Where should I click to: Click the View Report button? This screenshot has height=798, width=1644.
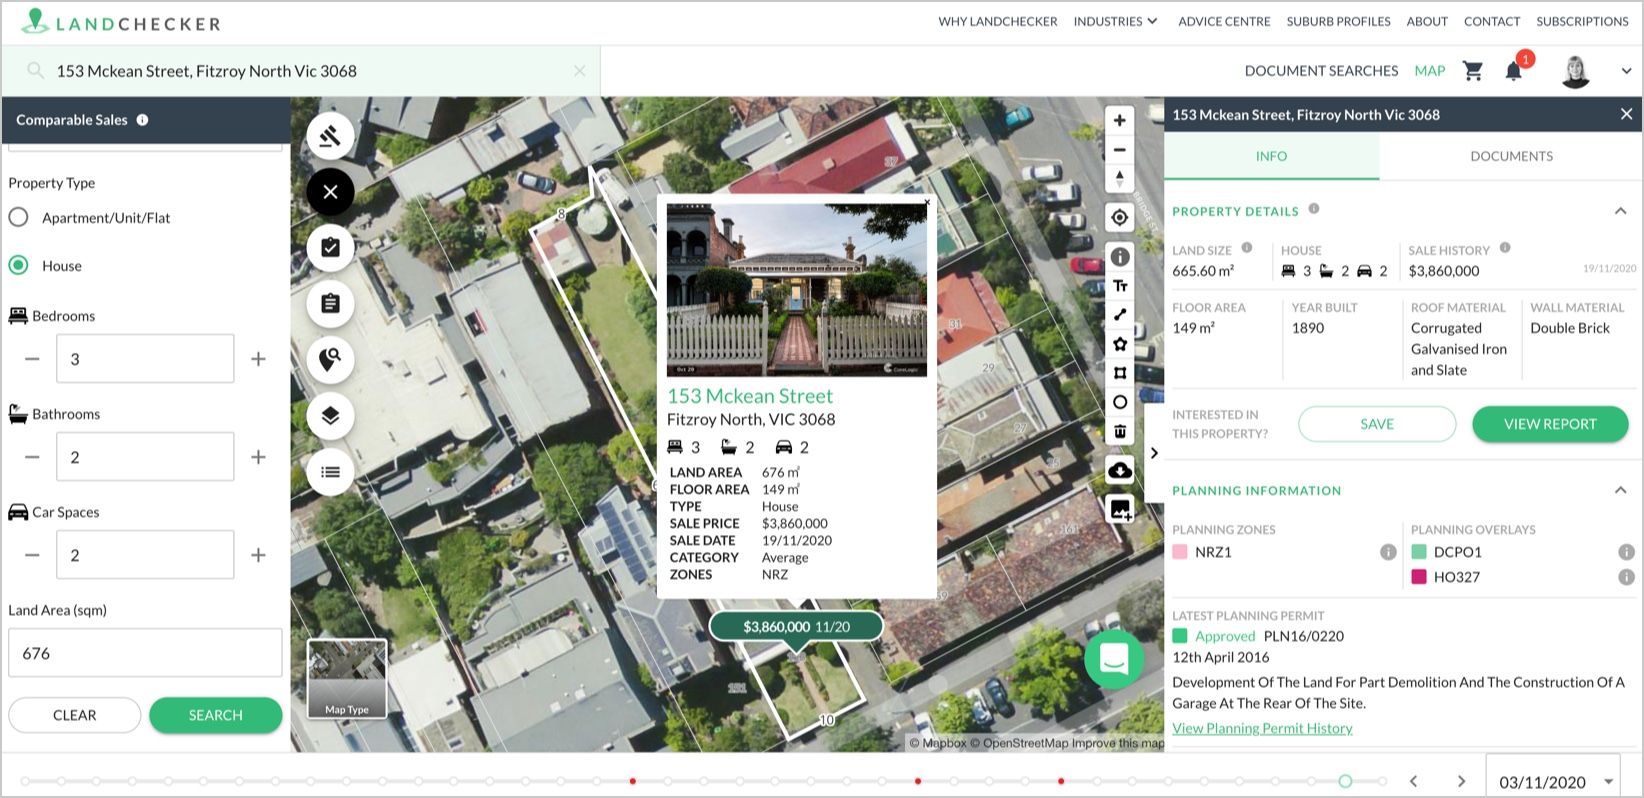(1550, 424)
